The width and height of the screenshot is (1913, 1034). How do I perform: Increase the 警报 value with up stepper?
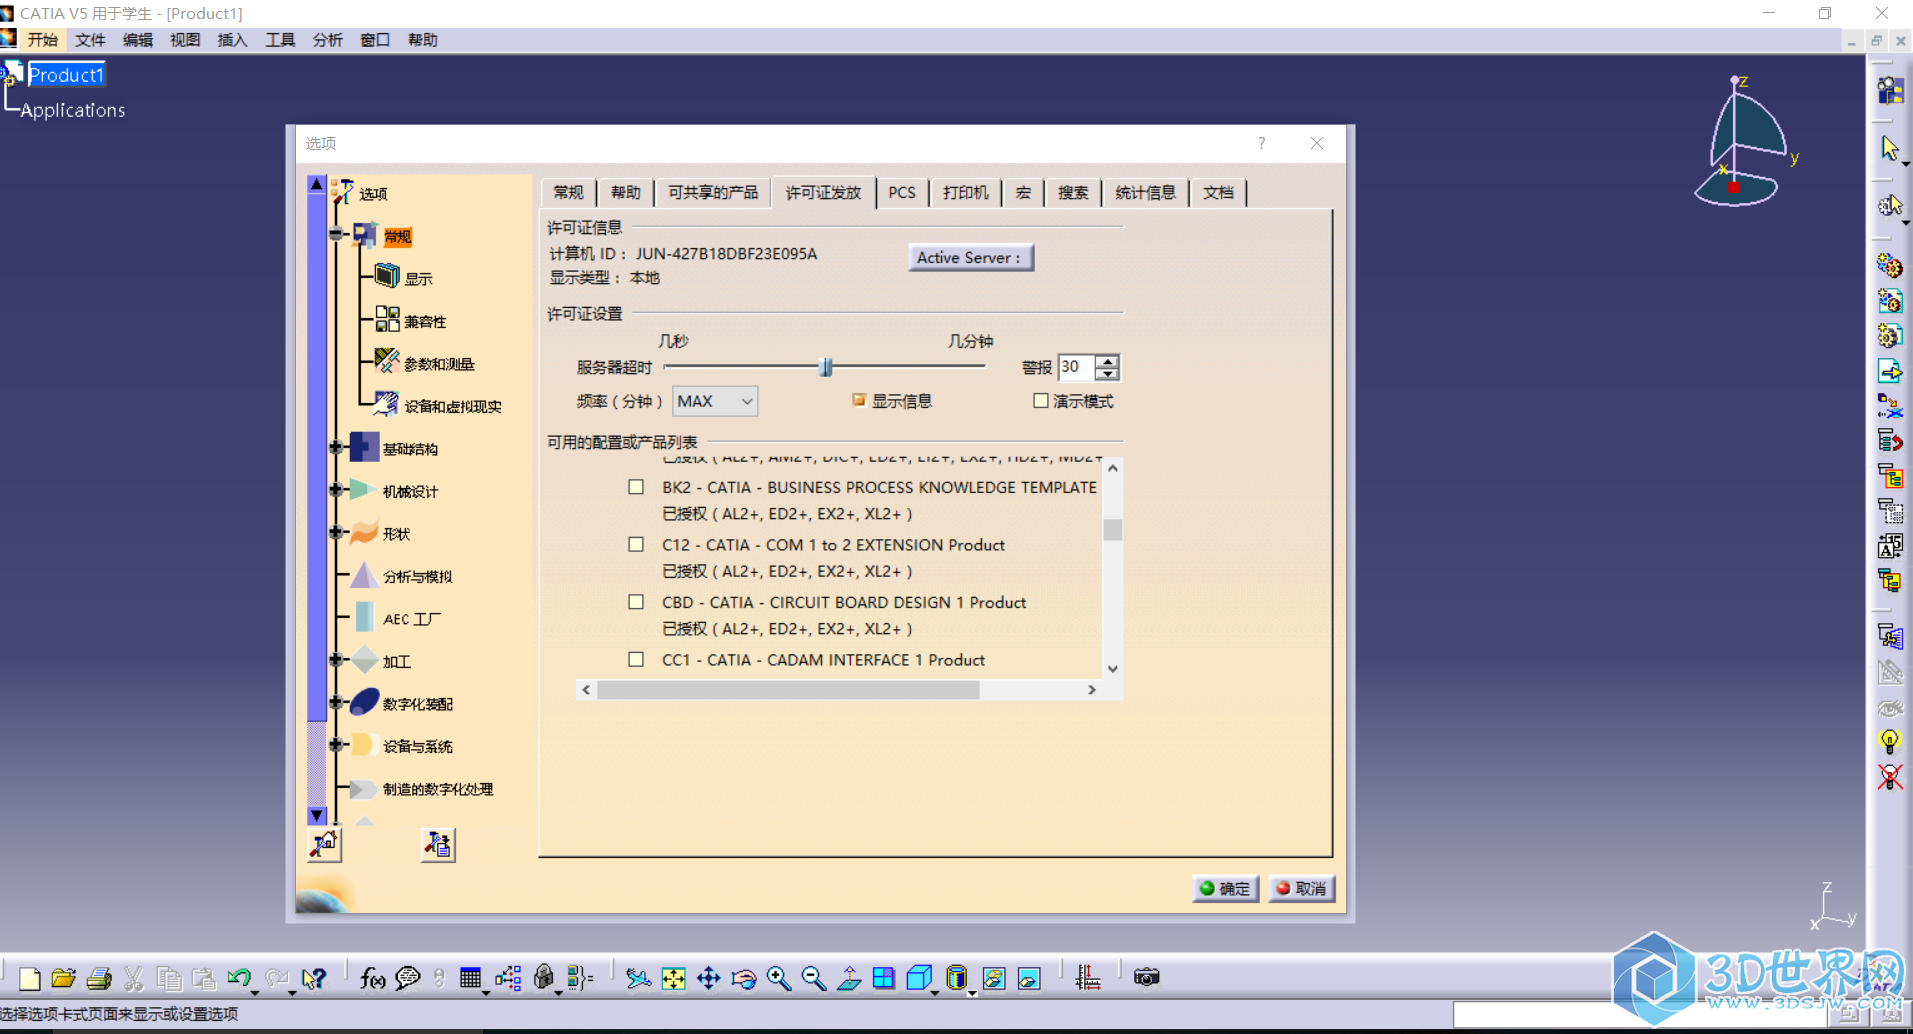[x=1107, y=361]
